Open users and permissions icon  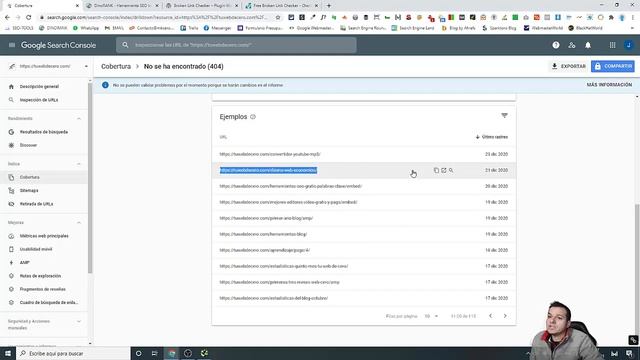point(572,45)
